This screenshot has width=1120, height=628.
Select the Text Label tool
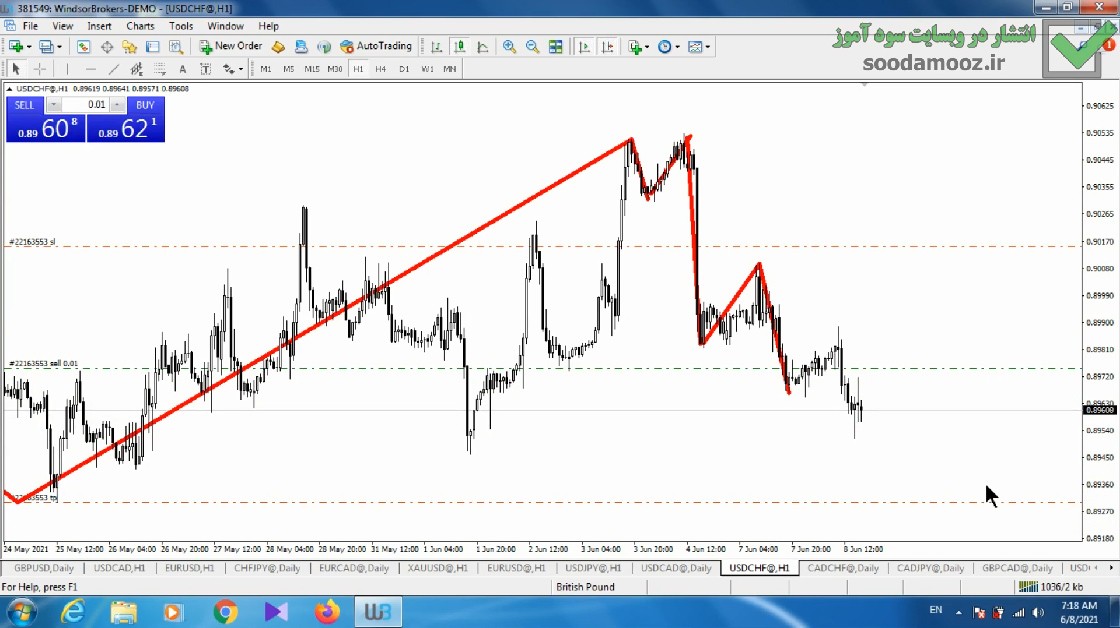tap(206, 69)
